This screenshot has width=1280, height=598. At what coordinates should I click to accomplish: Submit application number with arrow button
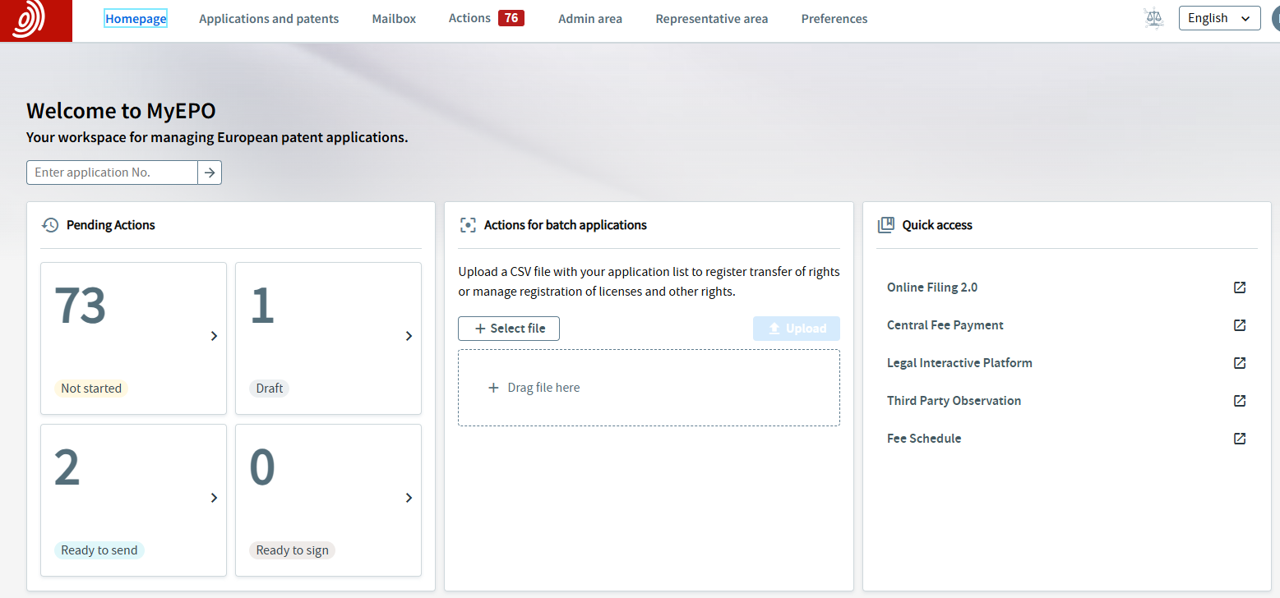pos(210,173)
